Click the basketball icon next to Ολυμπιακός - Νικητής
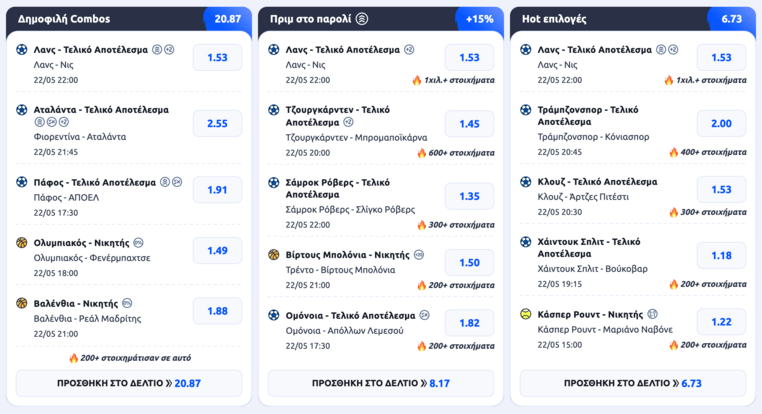The height and width of the screenshot is (414, 762). click(x=22, y=242)
